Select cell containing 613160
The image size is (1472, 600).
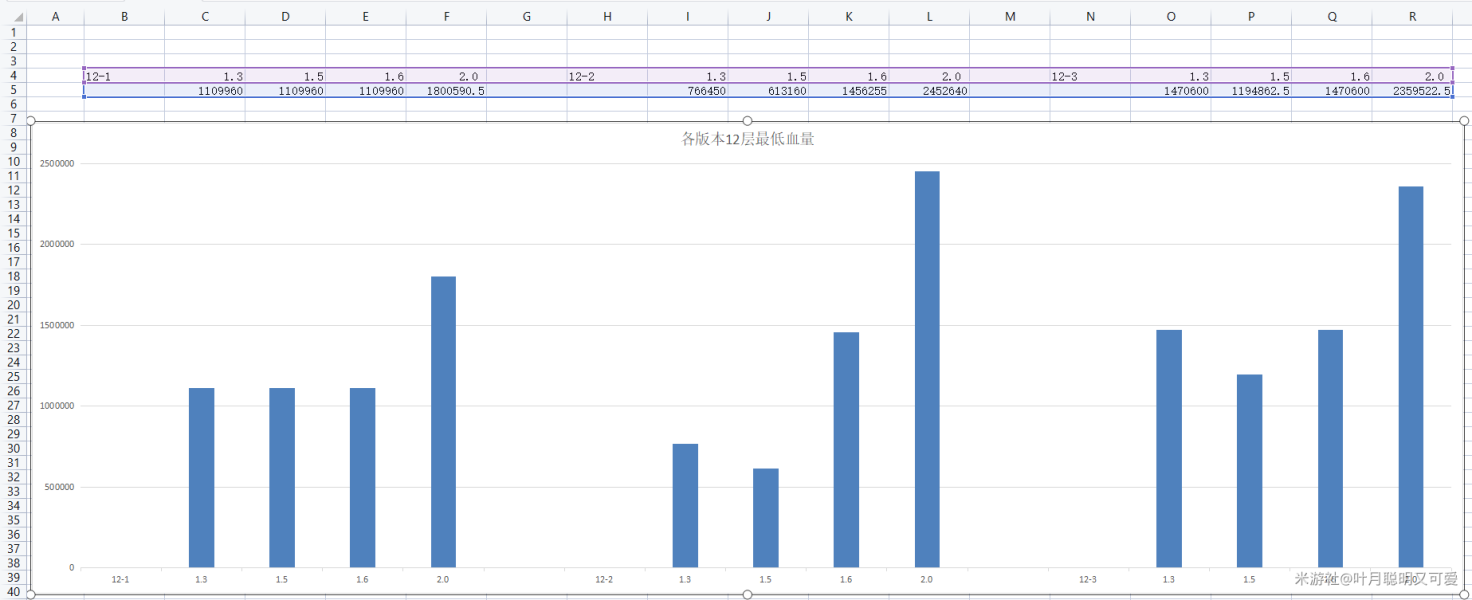[767, 91]
